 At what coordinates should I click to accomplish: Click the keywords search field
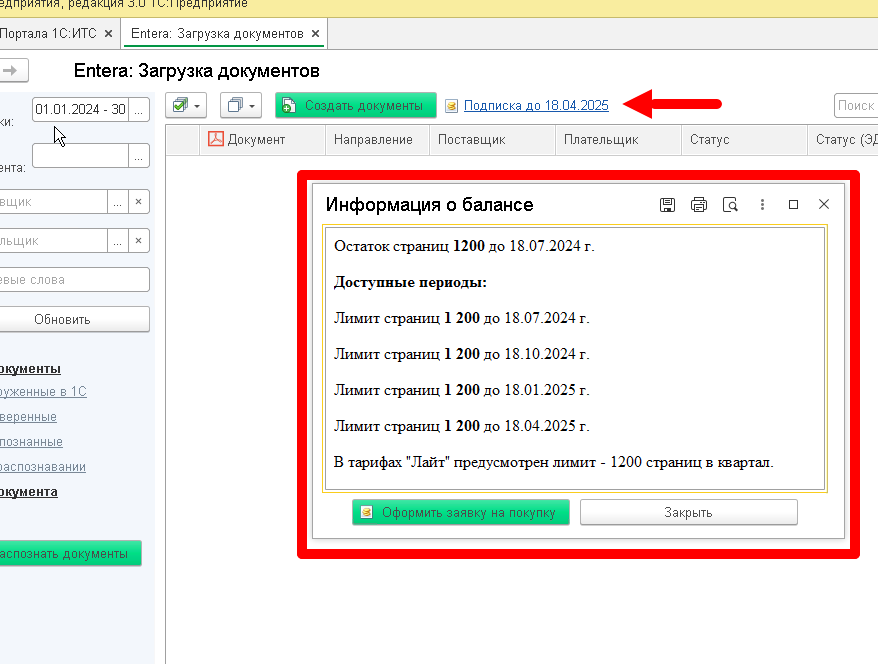[x=74, y=279]
